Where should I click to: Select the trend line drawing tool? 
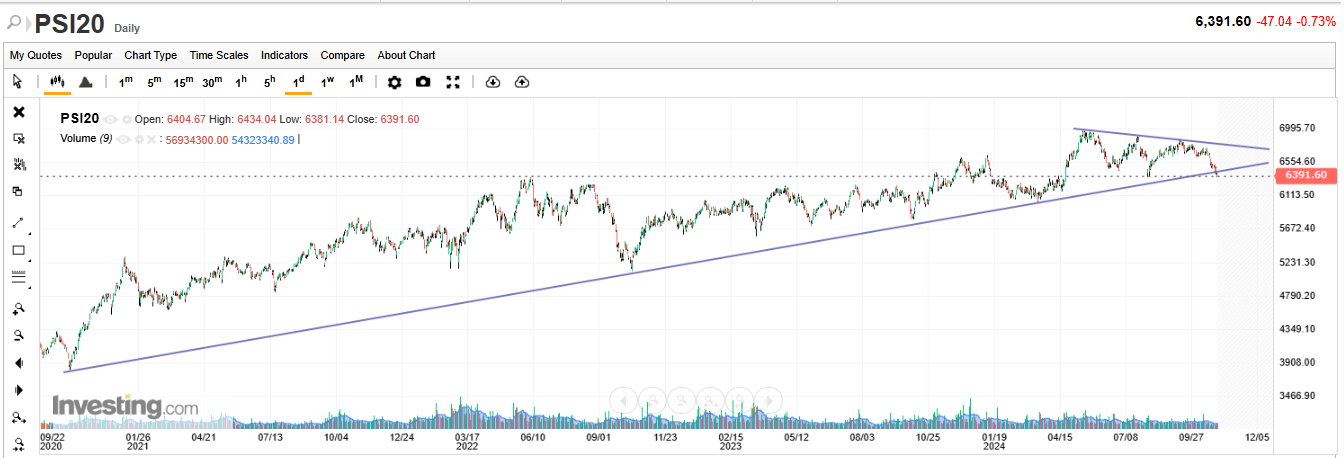tap(18, 223)
